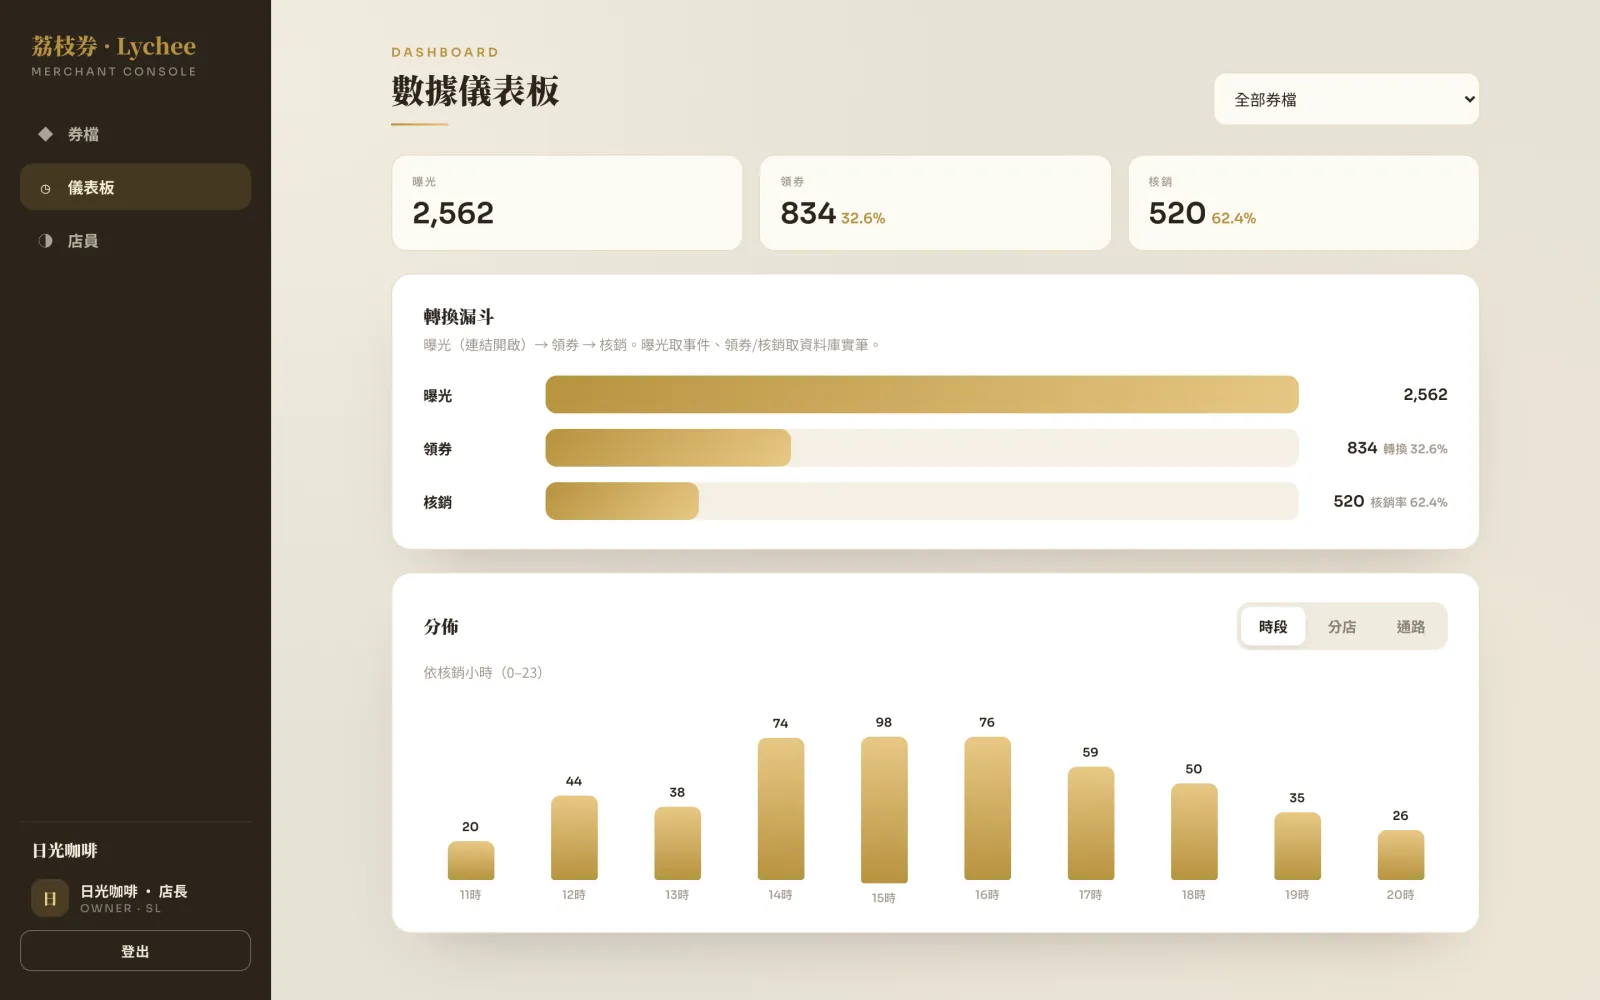Click the 登出 logout button

[x=135, y=951]
